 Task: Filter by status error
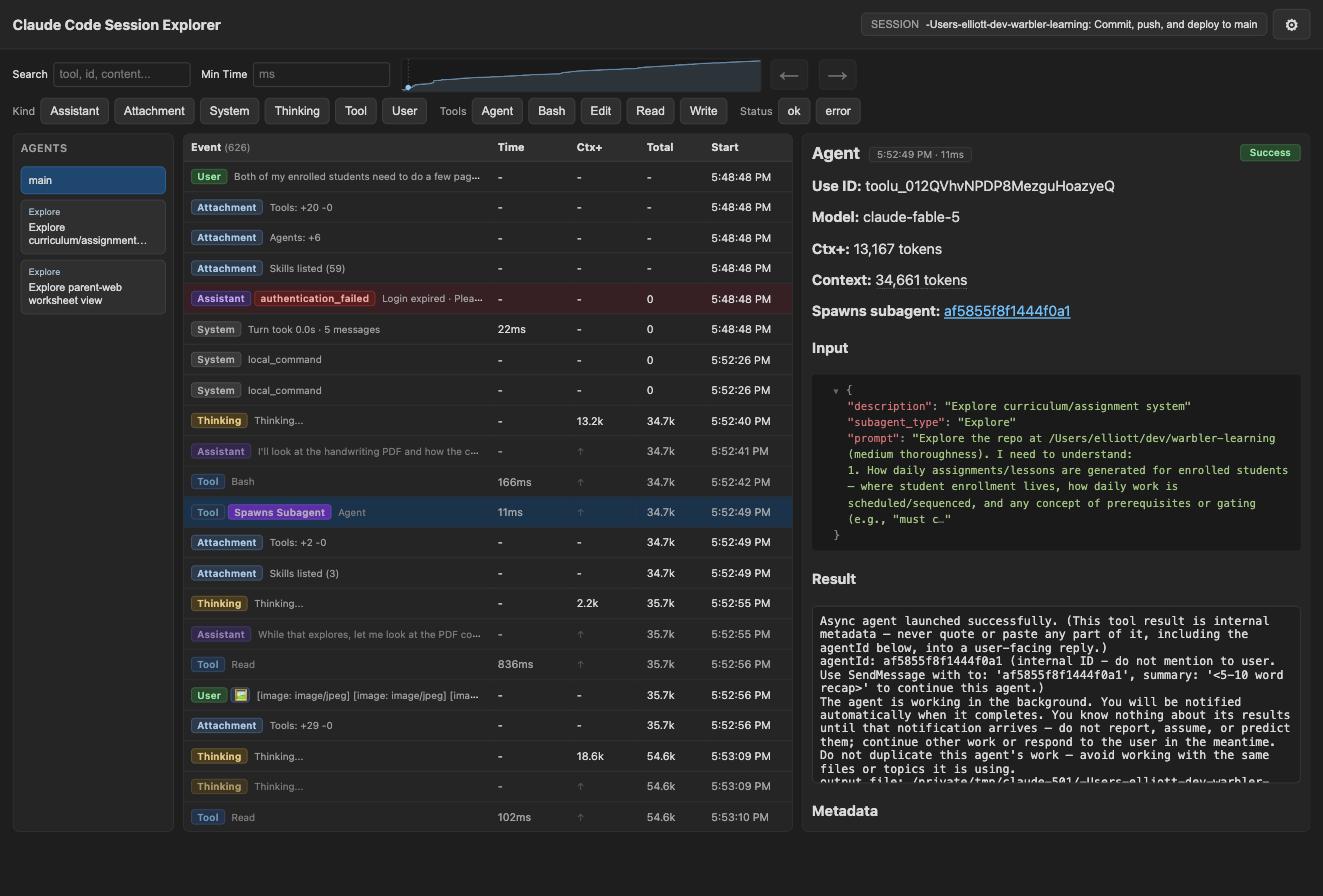coord(838,111)
